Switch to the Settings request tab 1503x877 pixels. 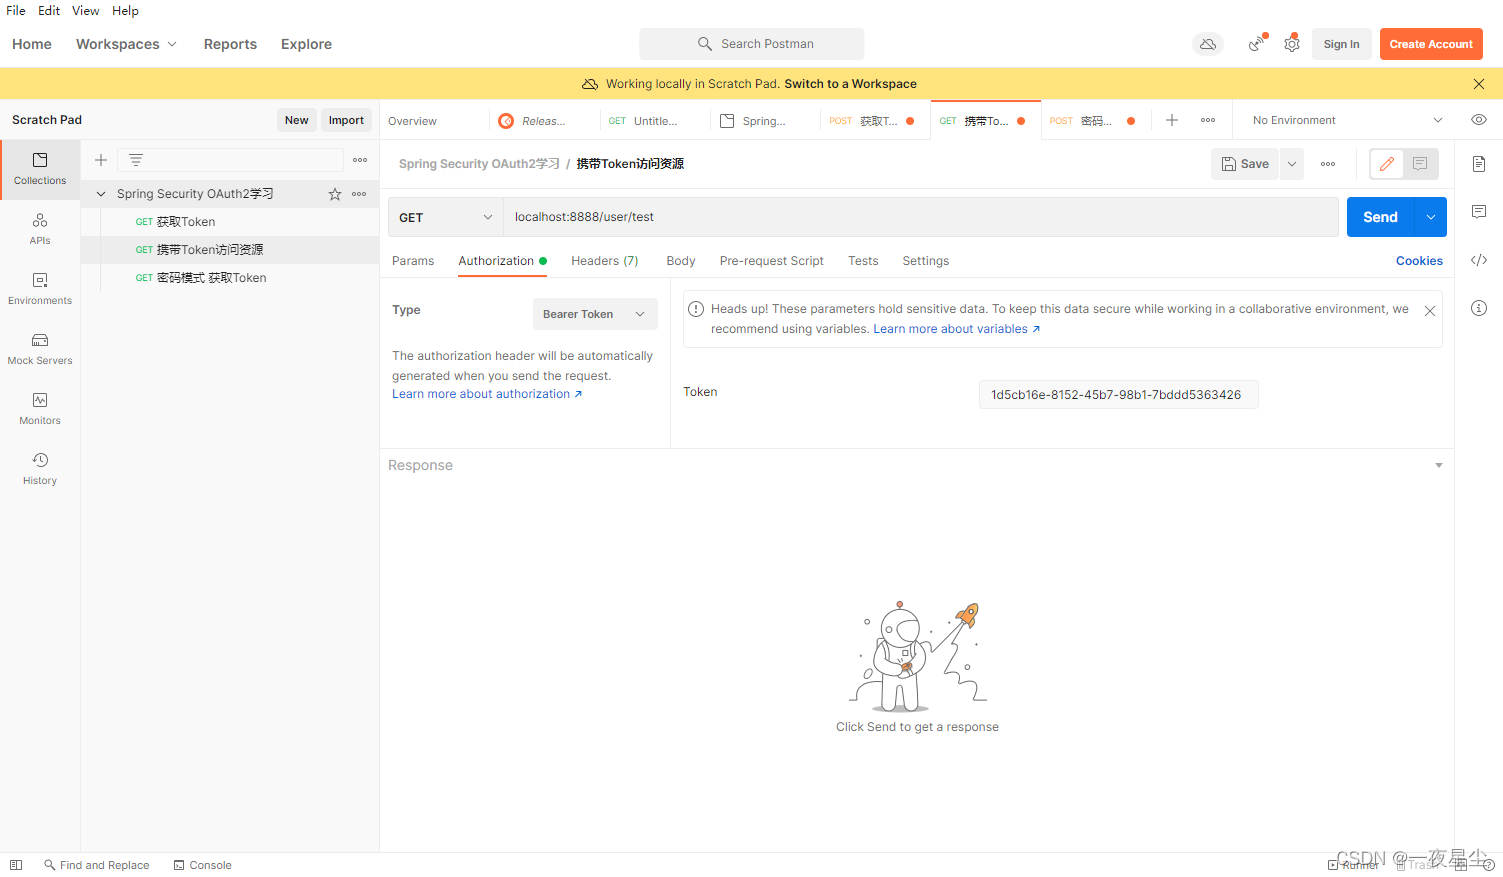pyautogui.click(x=925, y=261)
